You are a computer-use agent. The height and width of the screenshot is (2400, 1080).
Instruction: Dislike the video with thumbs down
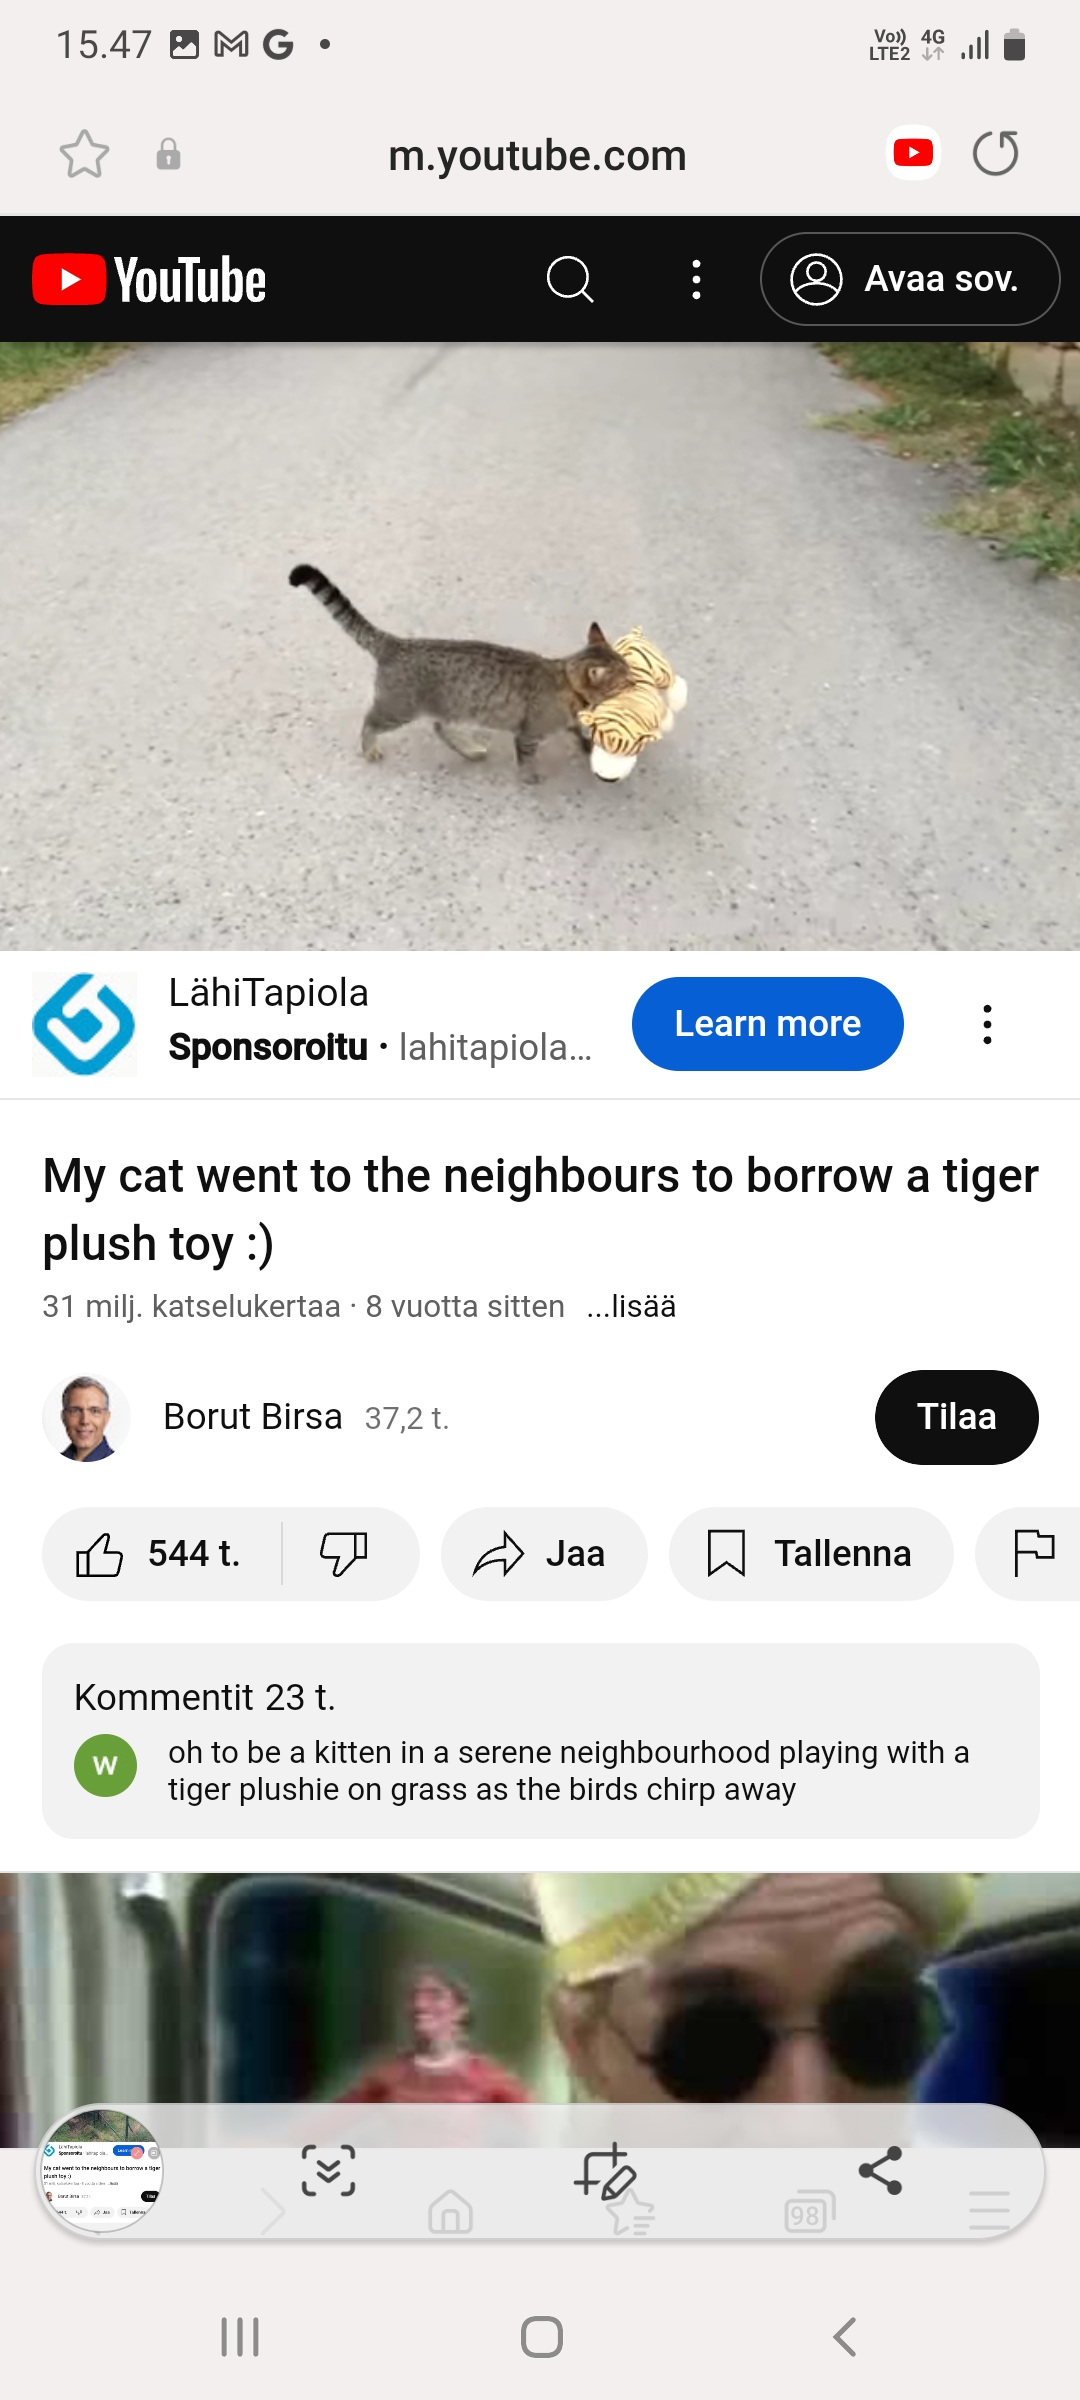tap(344, 1554)
